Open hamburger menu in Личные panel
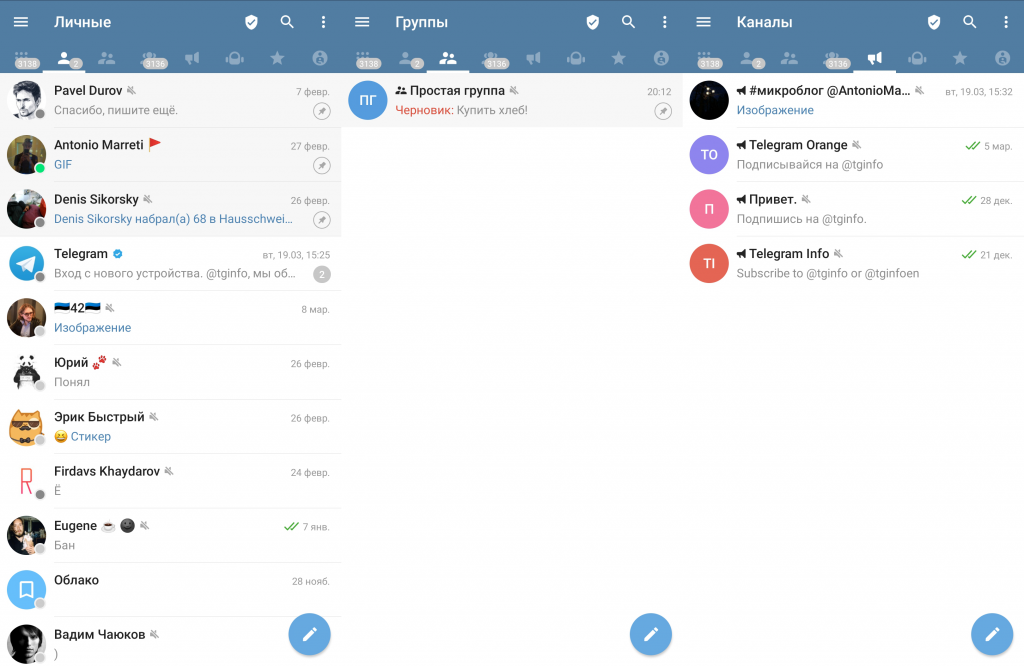This screenshot has height=666, width=1024. pos(21,22)
